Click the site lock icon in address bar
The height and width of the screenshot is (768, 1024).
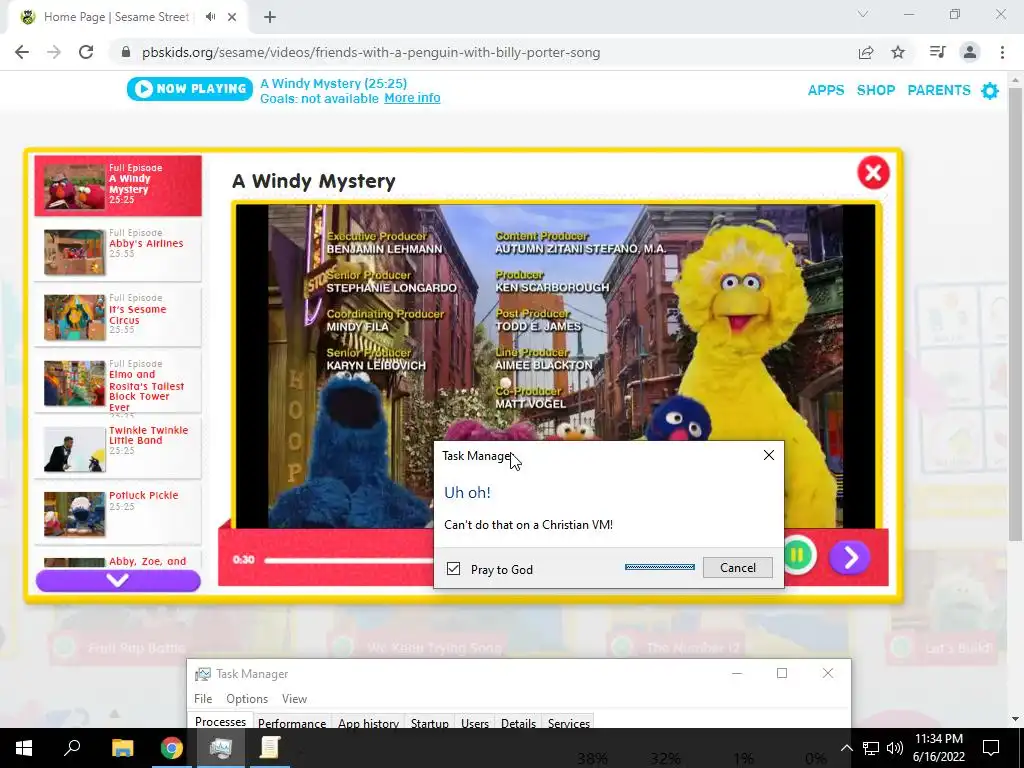pyautogui.click(x=126, y=52)
